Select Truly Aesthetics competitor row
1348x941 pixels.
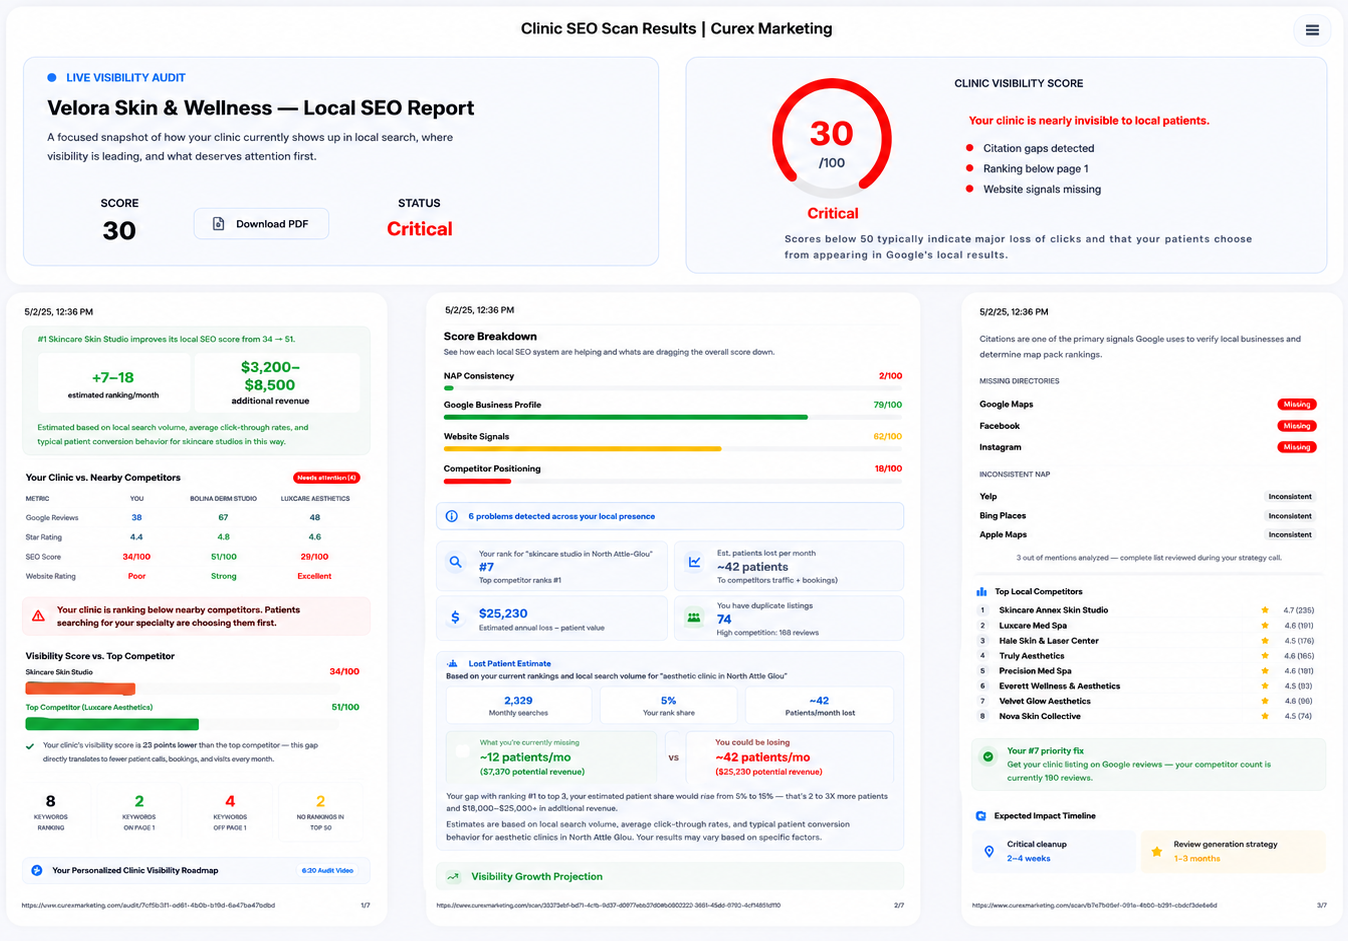tap(1149, 656)
